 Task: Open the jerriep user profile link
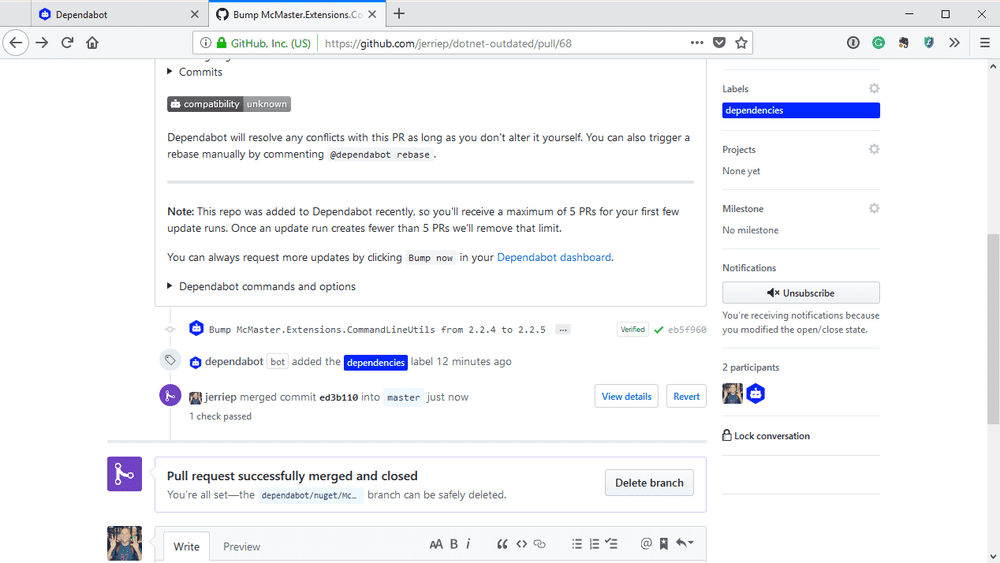tap(221, 397)
